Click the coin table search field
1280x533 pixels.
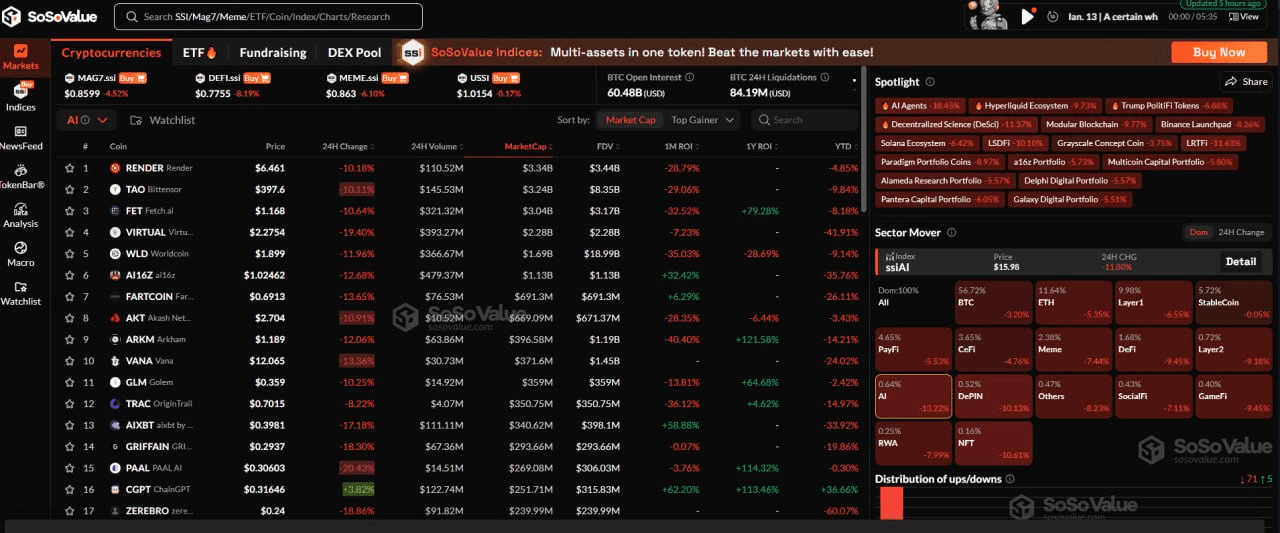[x=804, y=120]
